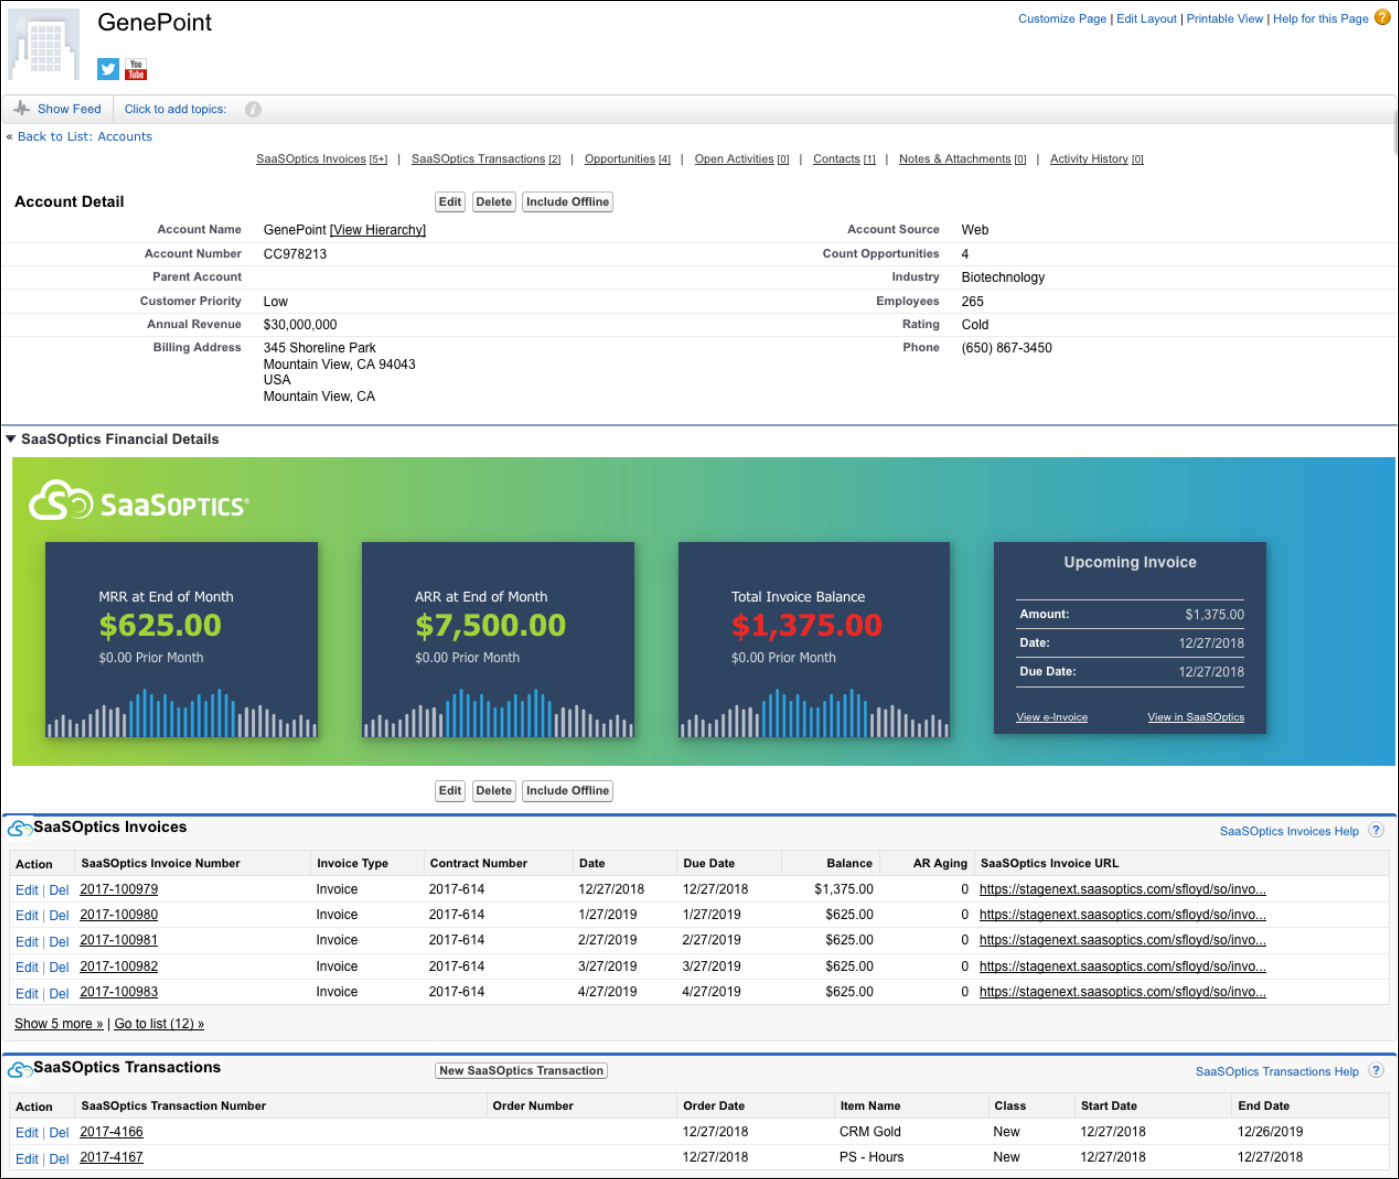
Task: Open transaction 2017-4166
Action: (112, 1132)
